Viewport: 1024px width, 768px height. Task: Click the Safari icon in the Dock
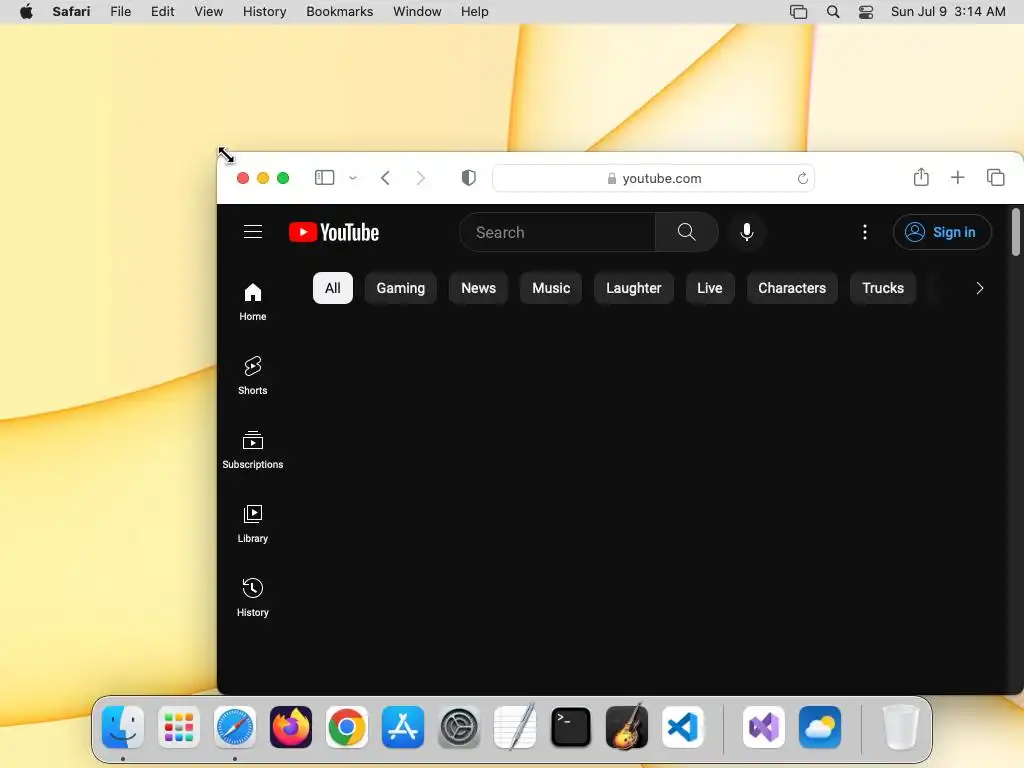pos(235,726)
